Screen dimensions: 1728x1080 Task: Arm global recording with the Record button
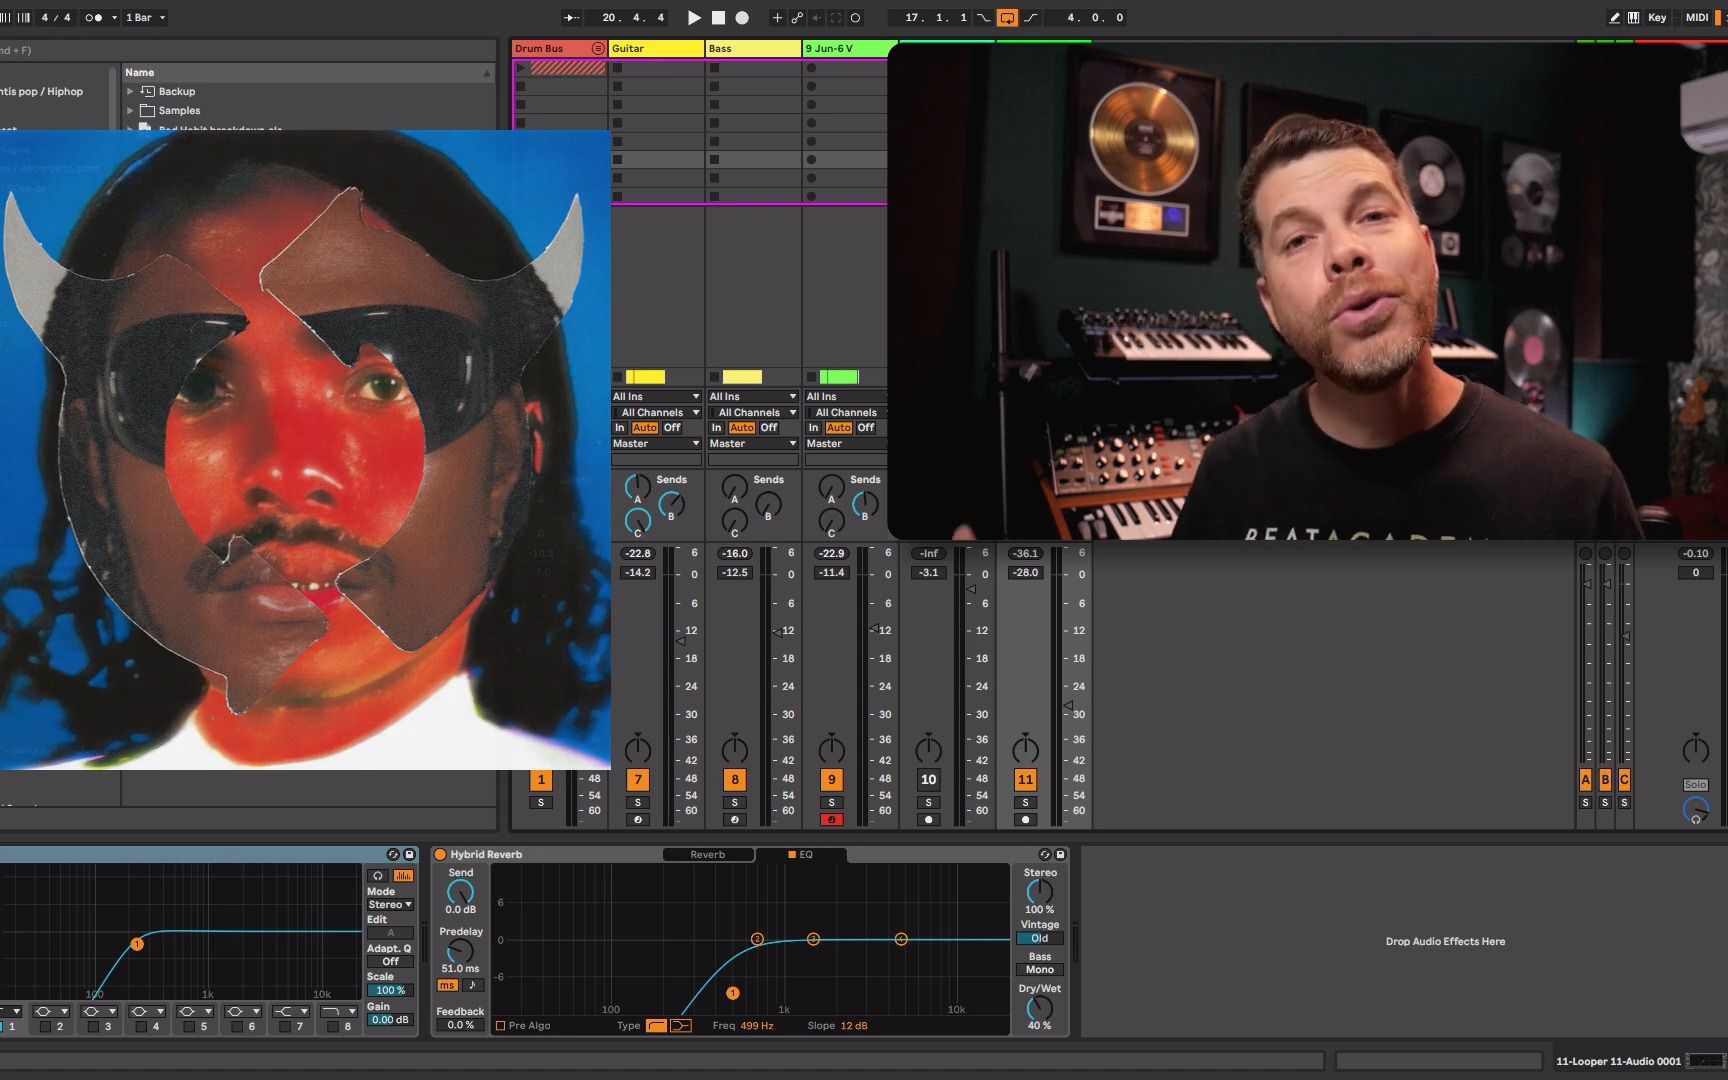point(742,17)
